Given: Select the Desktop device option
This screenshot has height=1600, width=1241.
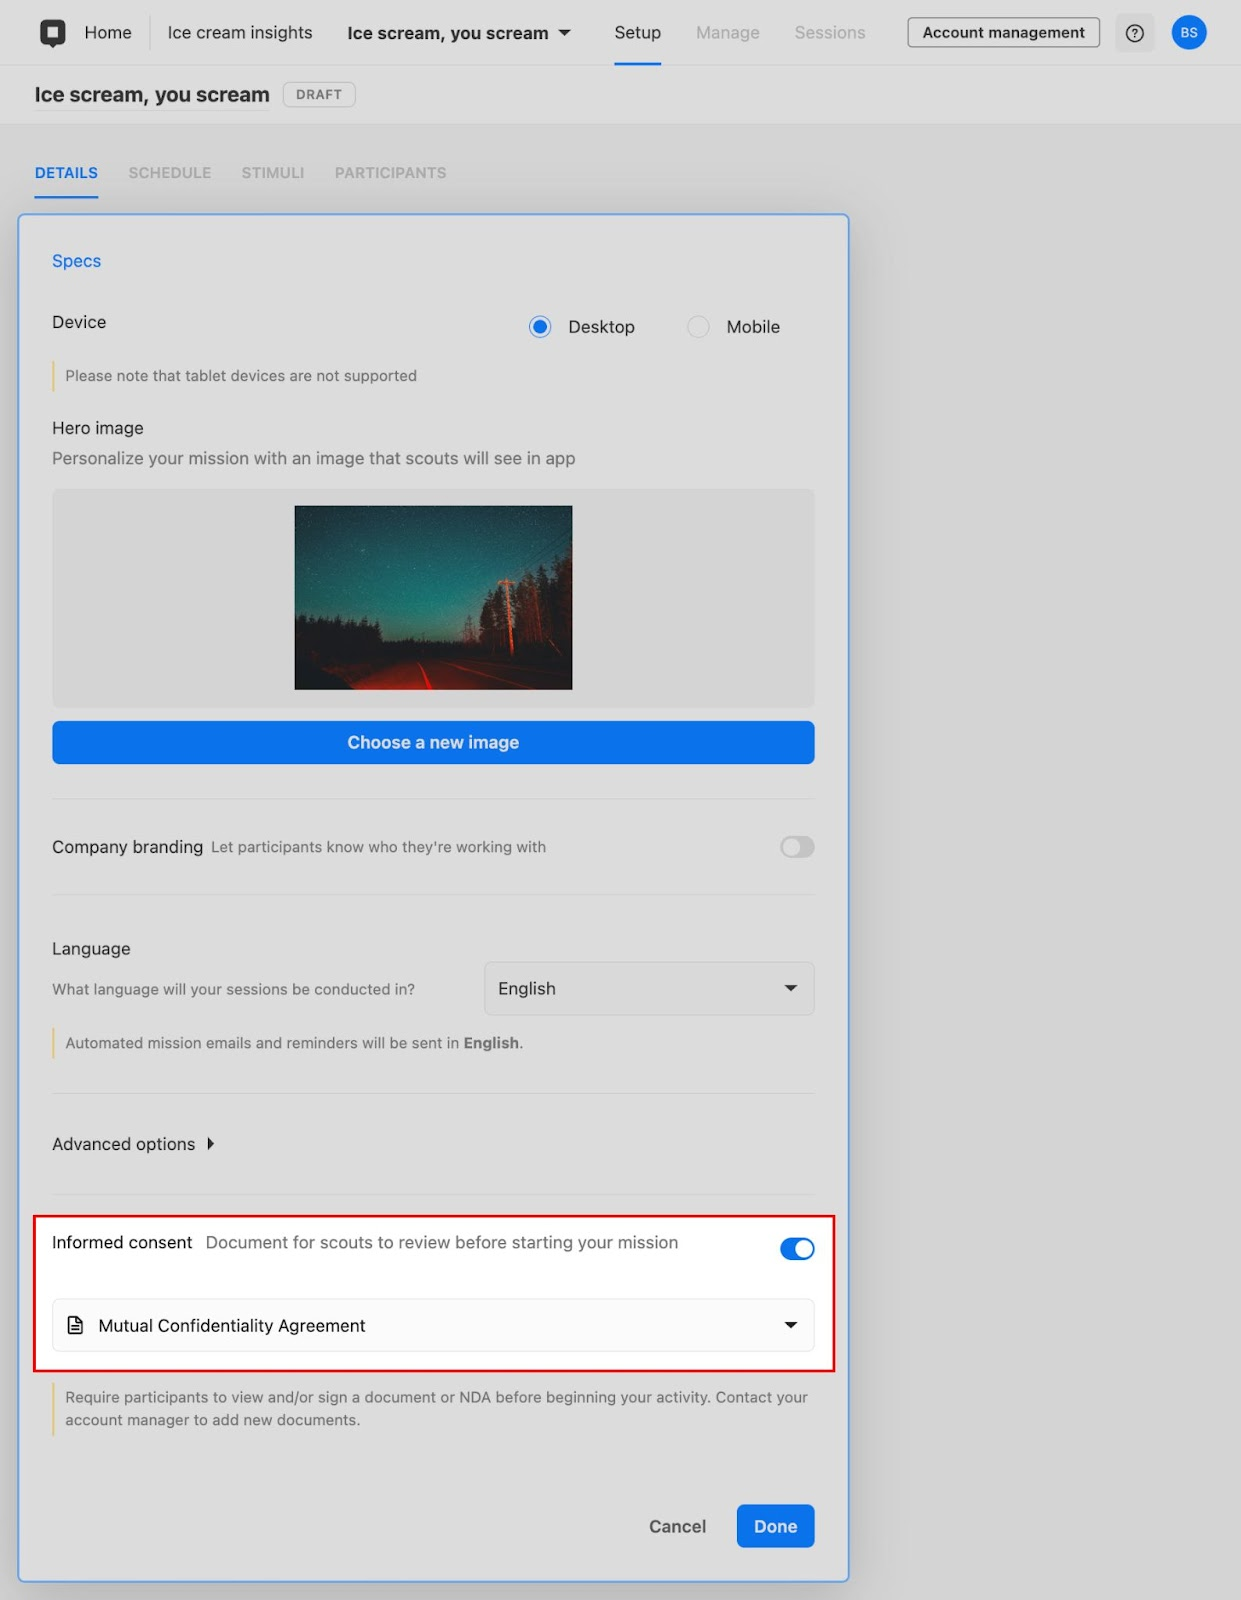Looking at the screenshot, I should [540, 327].
